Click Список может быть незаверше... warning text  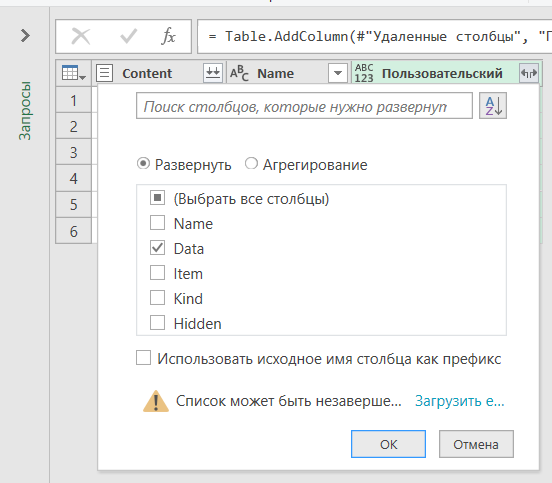[x=288, y=401]
